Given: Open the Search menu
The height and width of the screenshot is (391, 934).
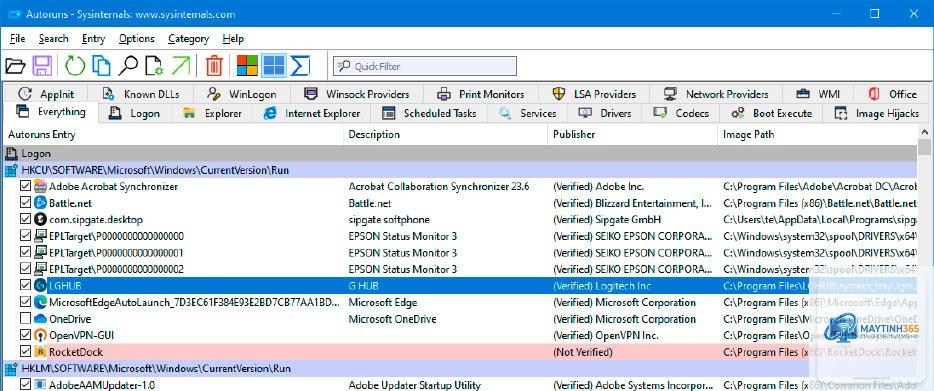Looking at the screenshot, I should click(x=54, y=39).
